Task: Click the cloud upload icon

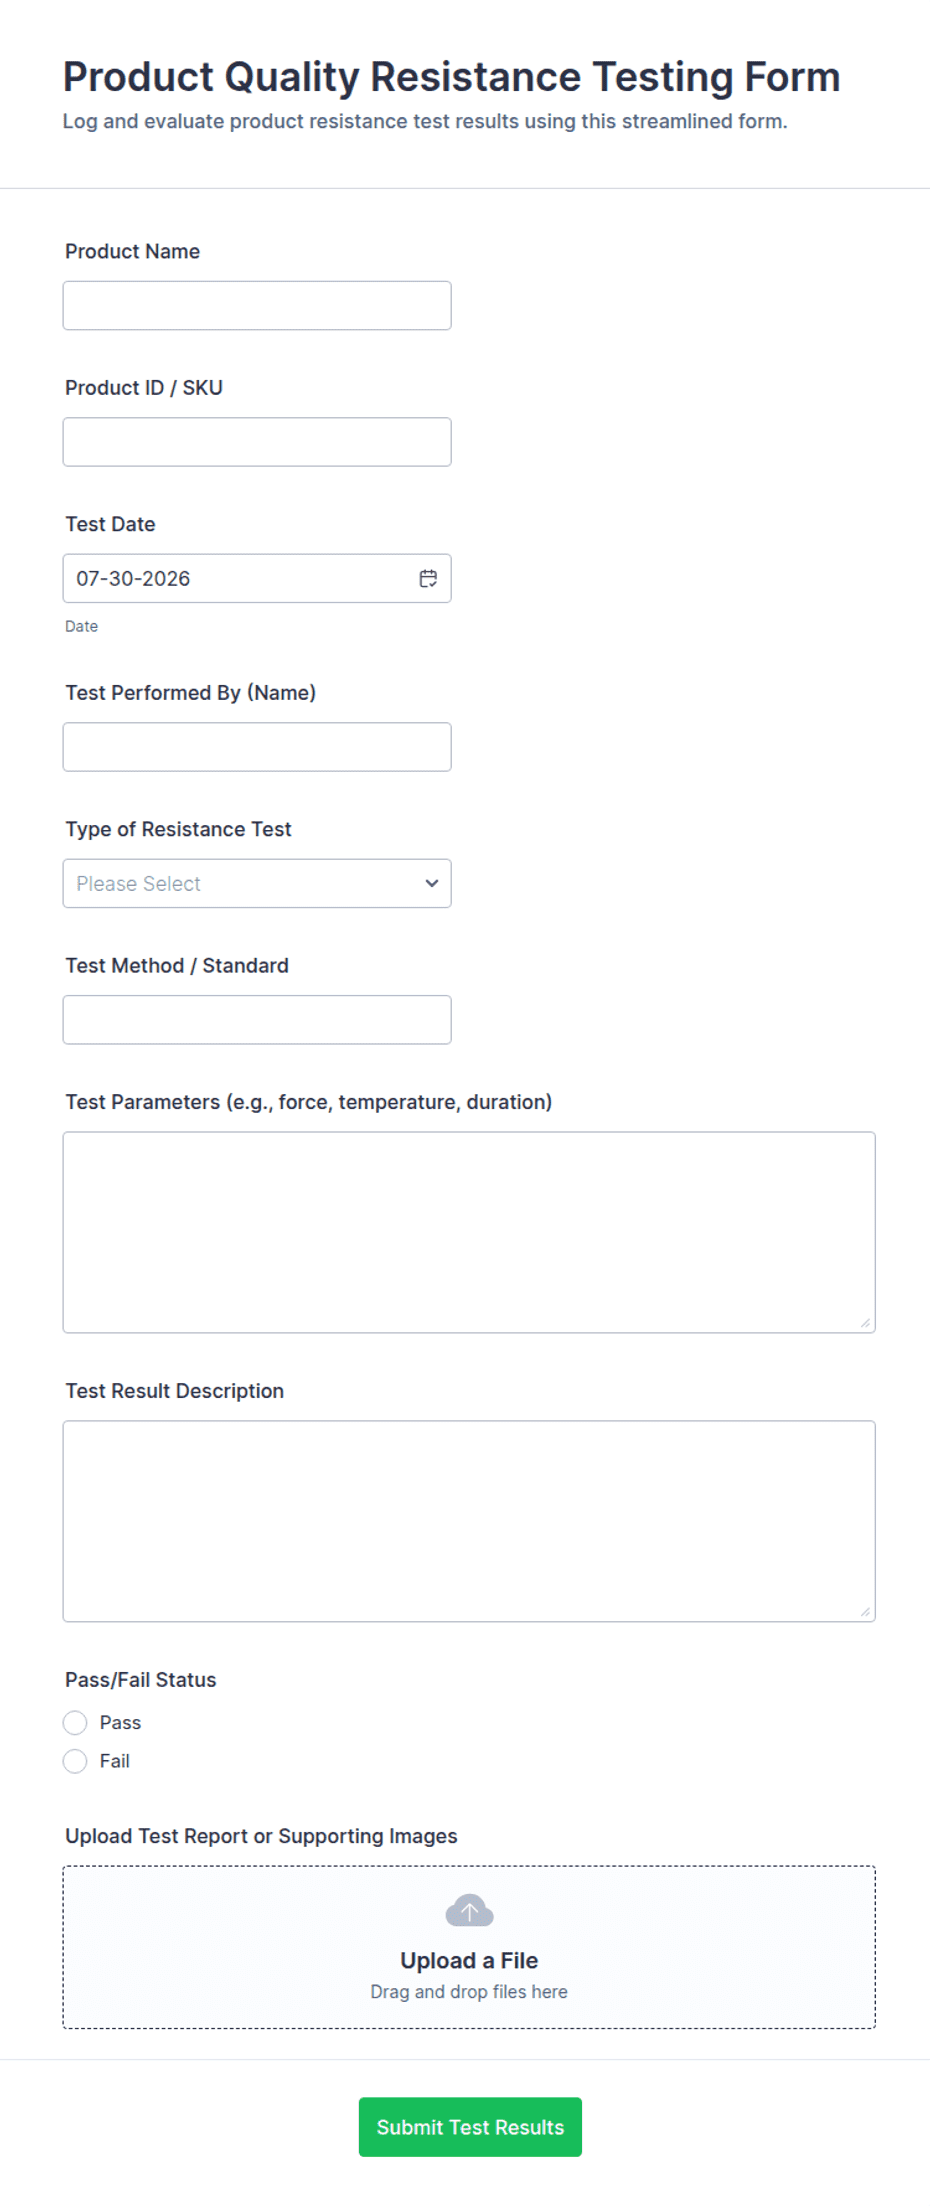Action: [x=469, y=1910]
